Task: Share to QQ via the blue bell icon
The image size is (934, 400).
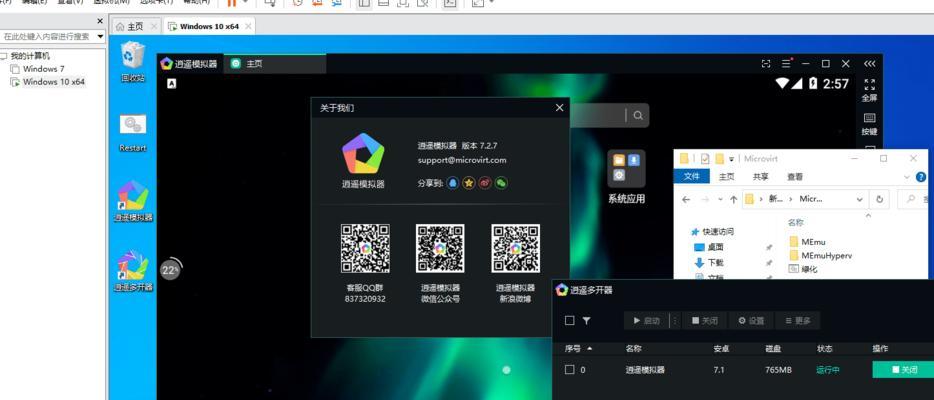Action: tap(453, 183)
